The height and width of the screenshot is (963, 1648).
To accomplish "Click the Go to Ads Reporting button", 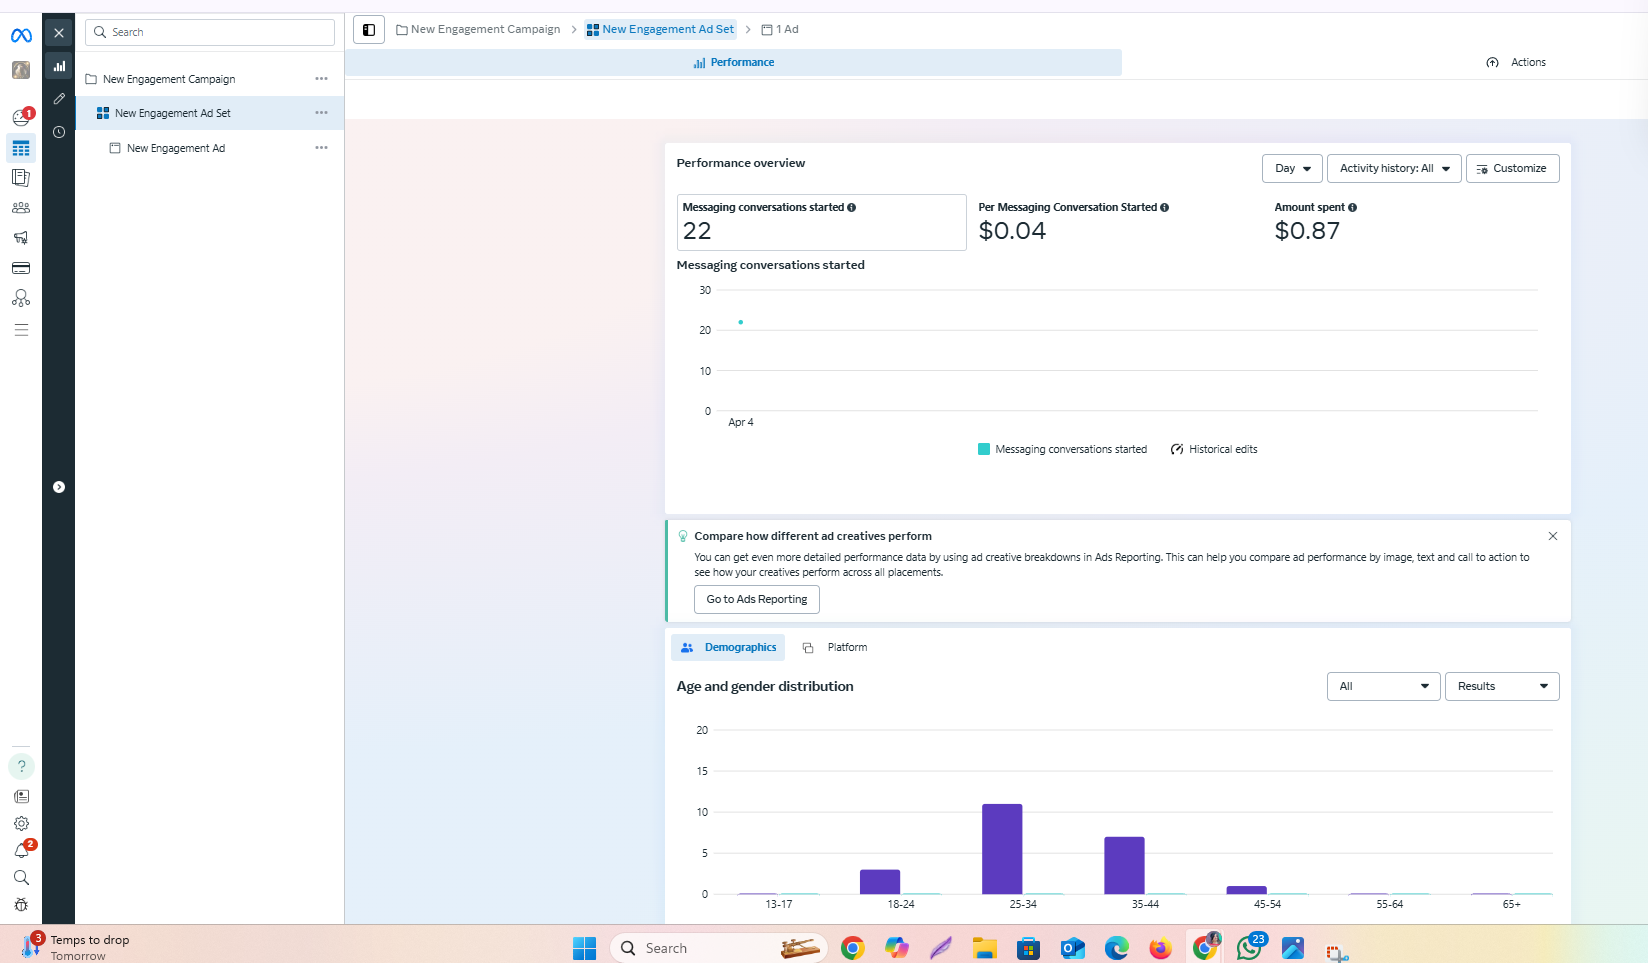I will 757,600.
